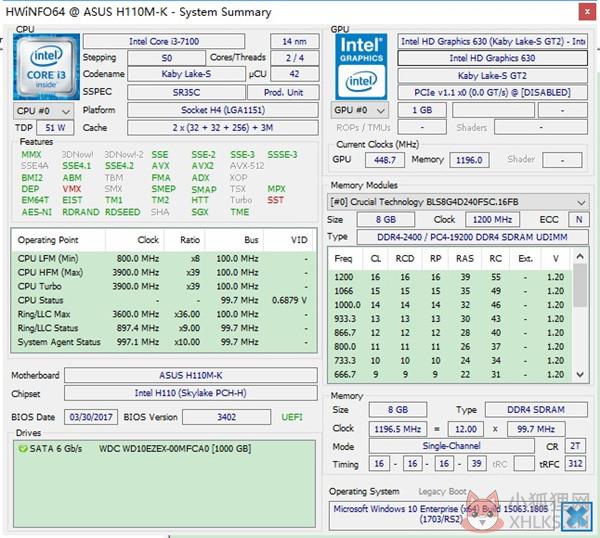Click the VMX feature label
Screen dimensions: 600x538
click(72, 189)
